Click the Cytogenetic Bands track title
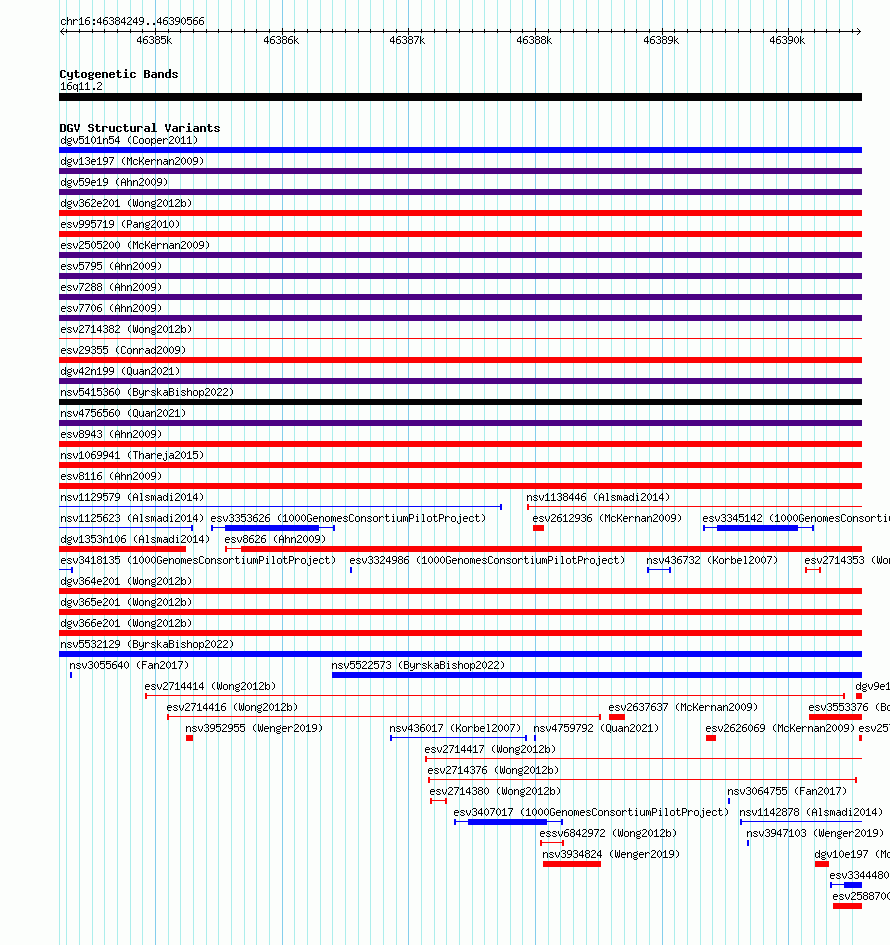Screen dimensions: 890x945 click(x=119, y=74)
